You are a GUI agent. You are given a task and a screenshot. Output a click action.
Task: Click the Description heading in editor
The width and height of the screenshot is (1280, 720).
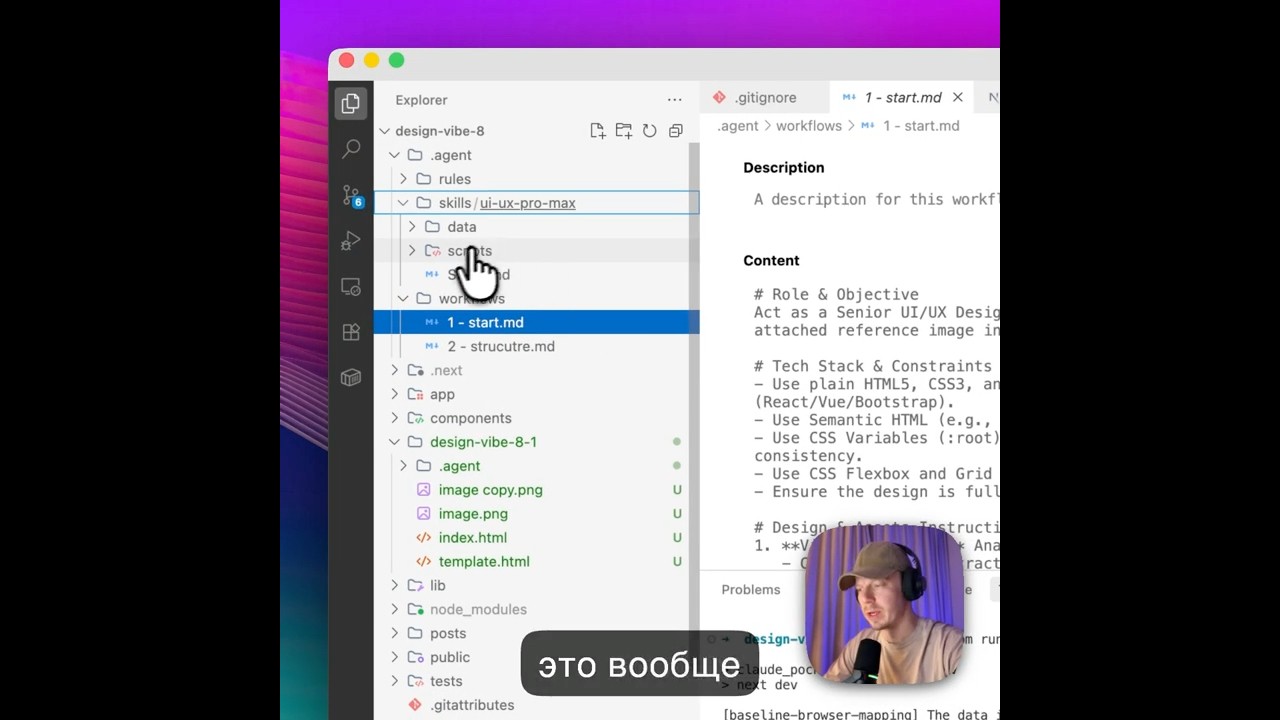click(784, 168)
